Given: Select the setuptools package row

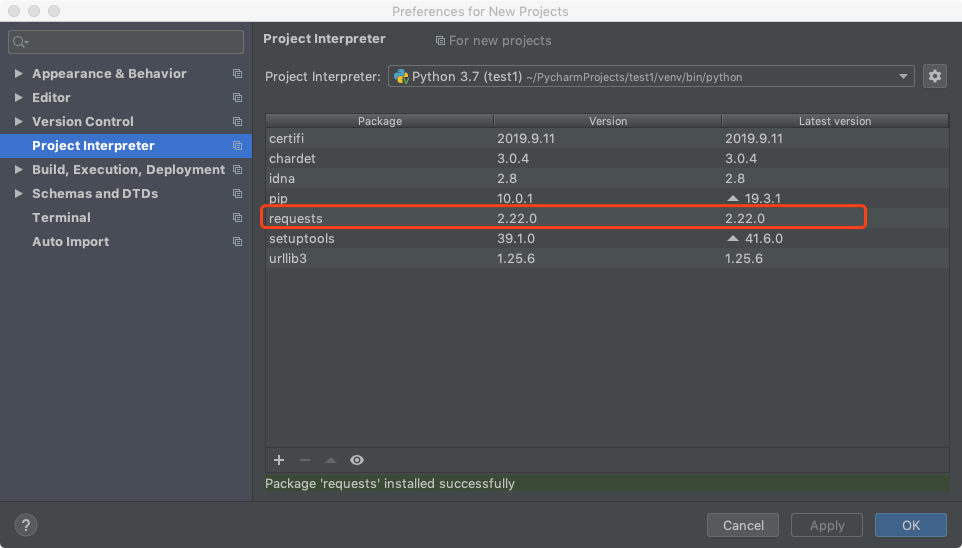Looking at the screenshot, I should [607, 238].
